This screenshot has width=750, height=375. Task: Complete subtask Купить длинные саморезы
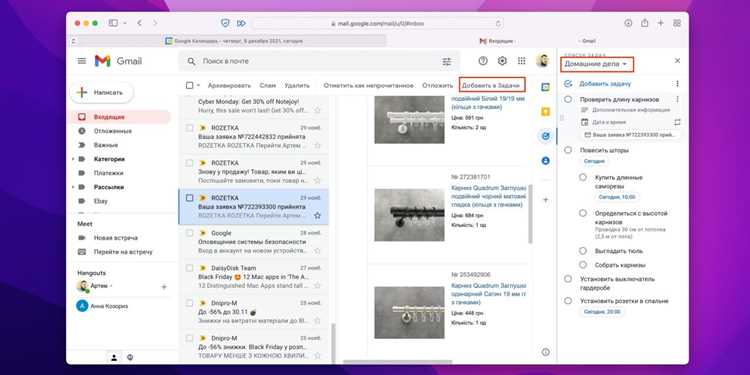(x=583, y=177)
